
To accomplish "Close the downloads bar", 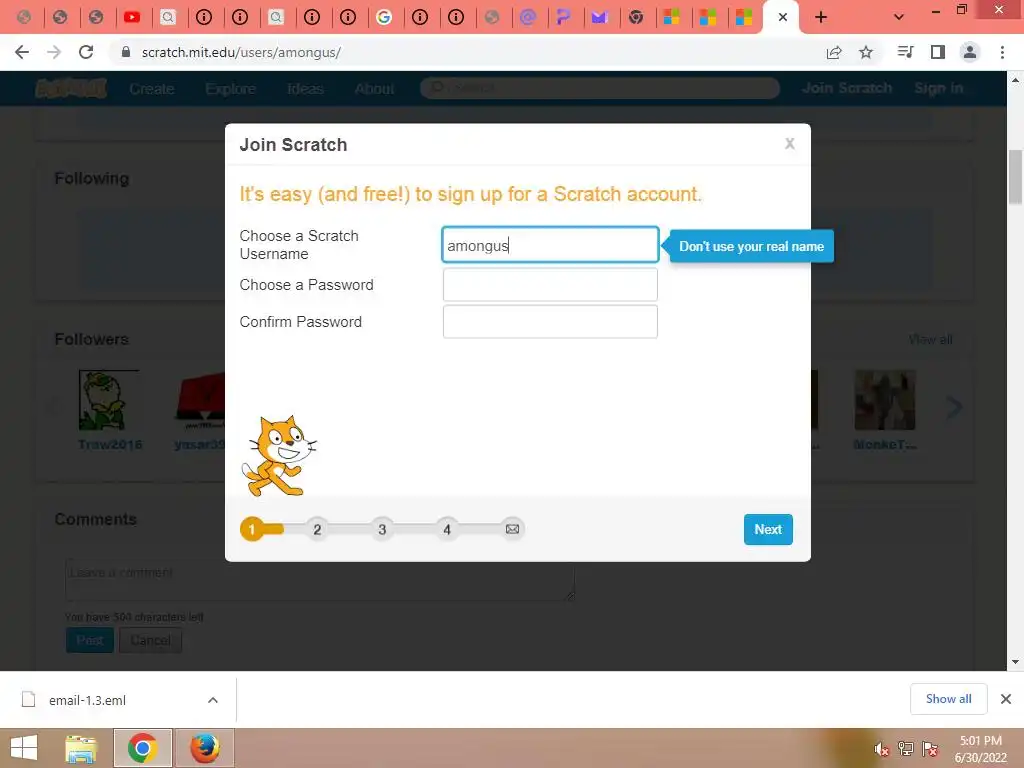I will point(1006,699).
